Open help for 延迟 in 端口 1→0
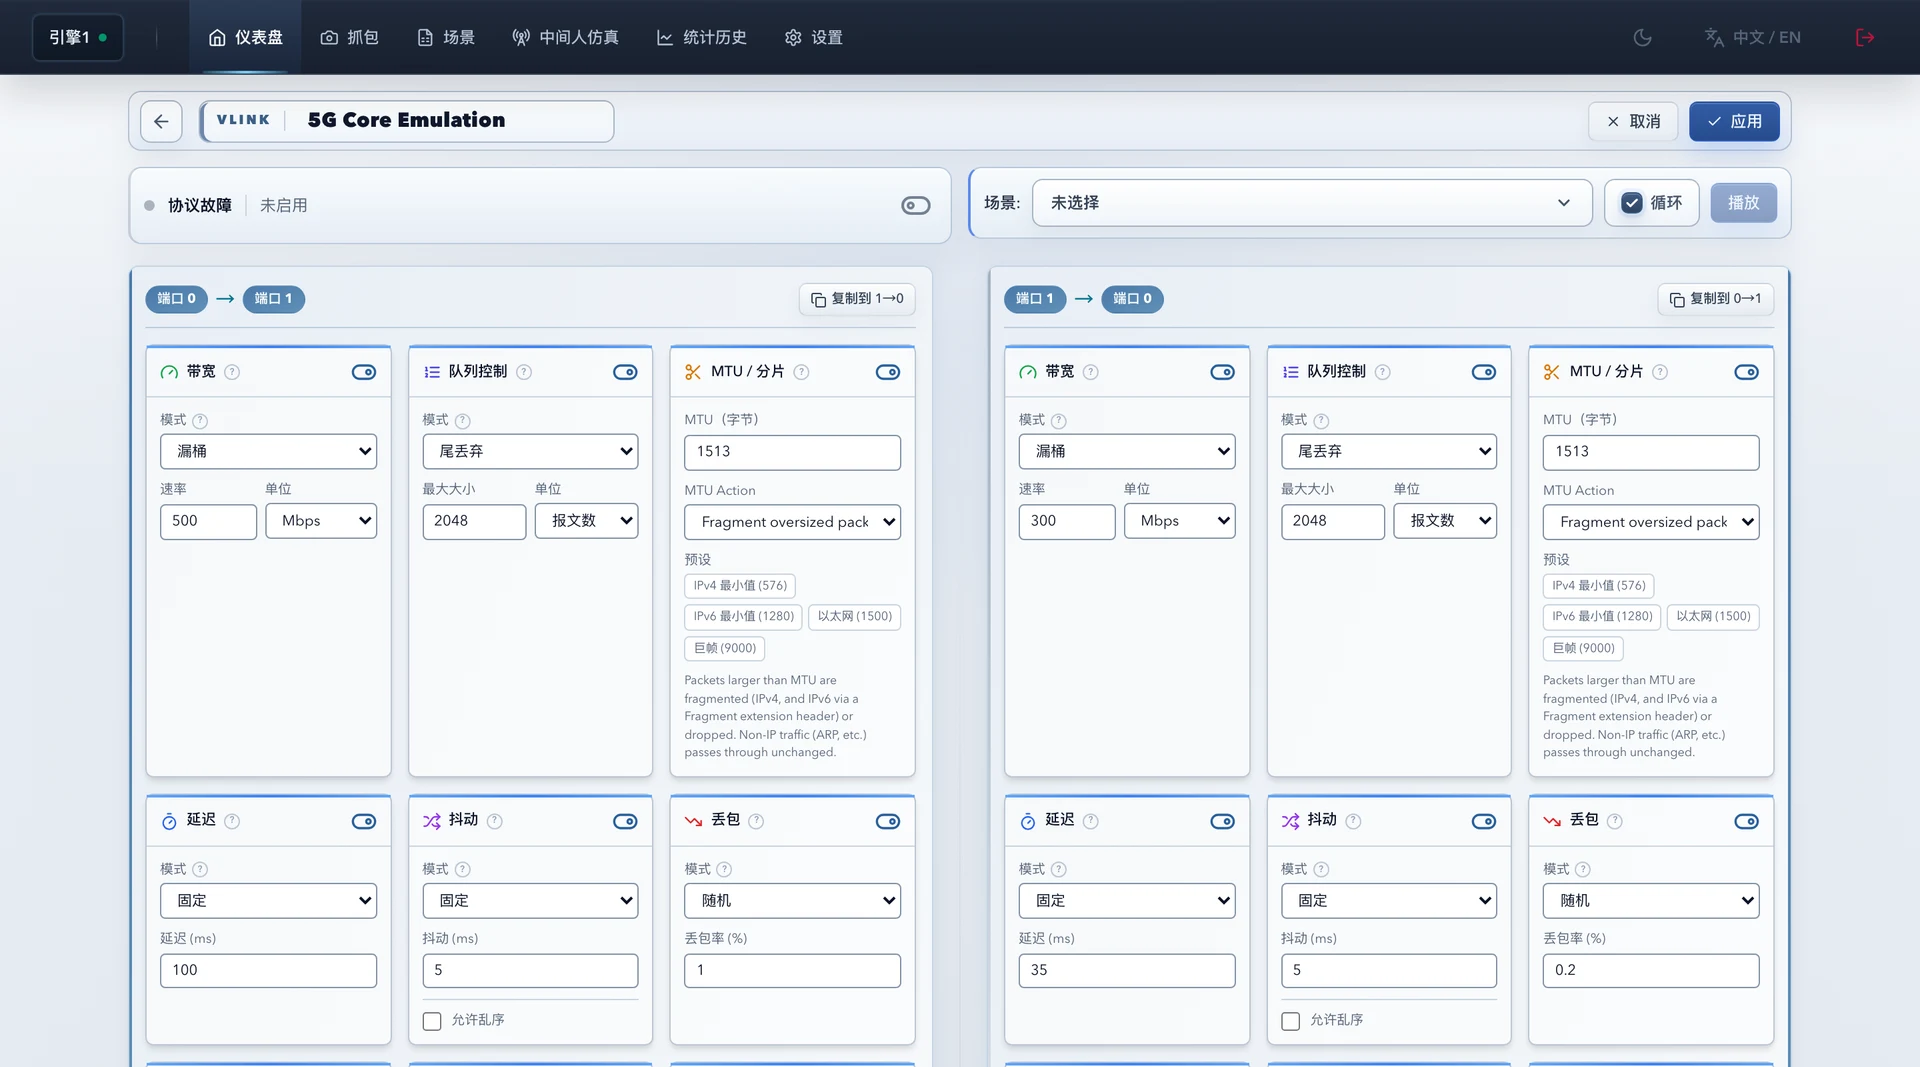Image resolution: width=1920 pixels, height=1067 pixels. click(x=1091, y=821)
